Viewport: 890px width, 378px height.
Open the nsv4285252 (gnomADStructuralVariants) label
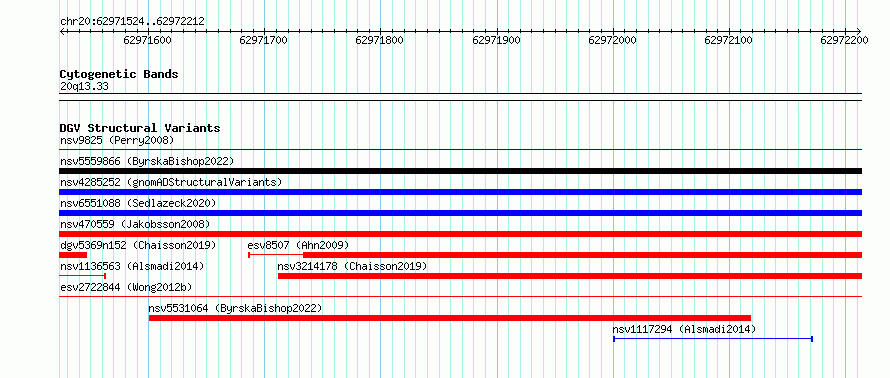point(171,182)
